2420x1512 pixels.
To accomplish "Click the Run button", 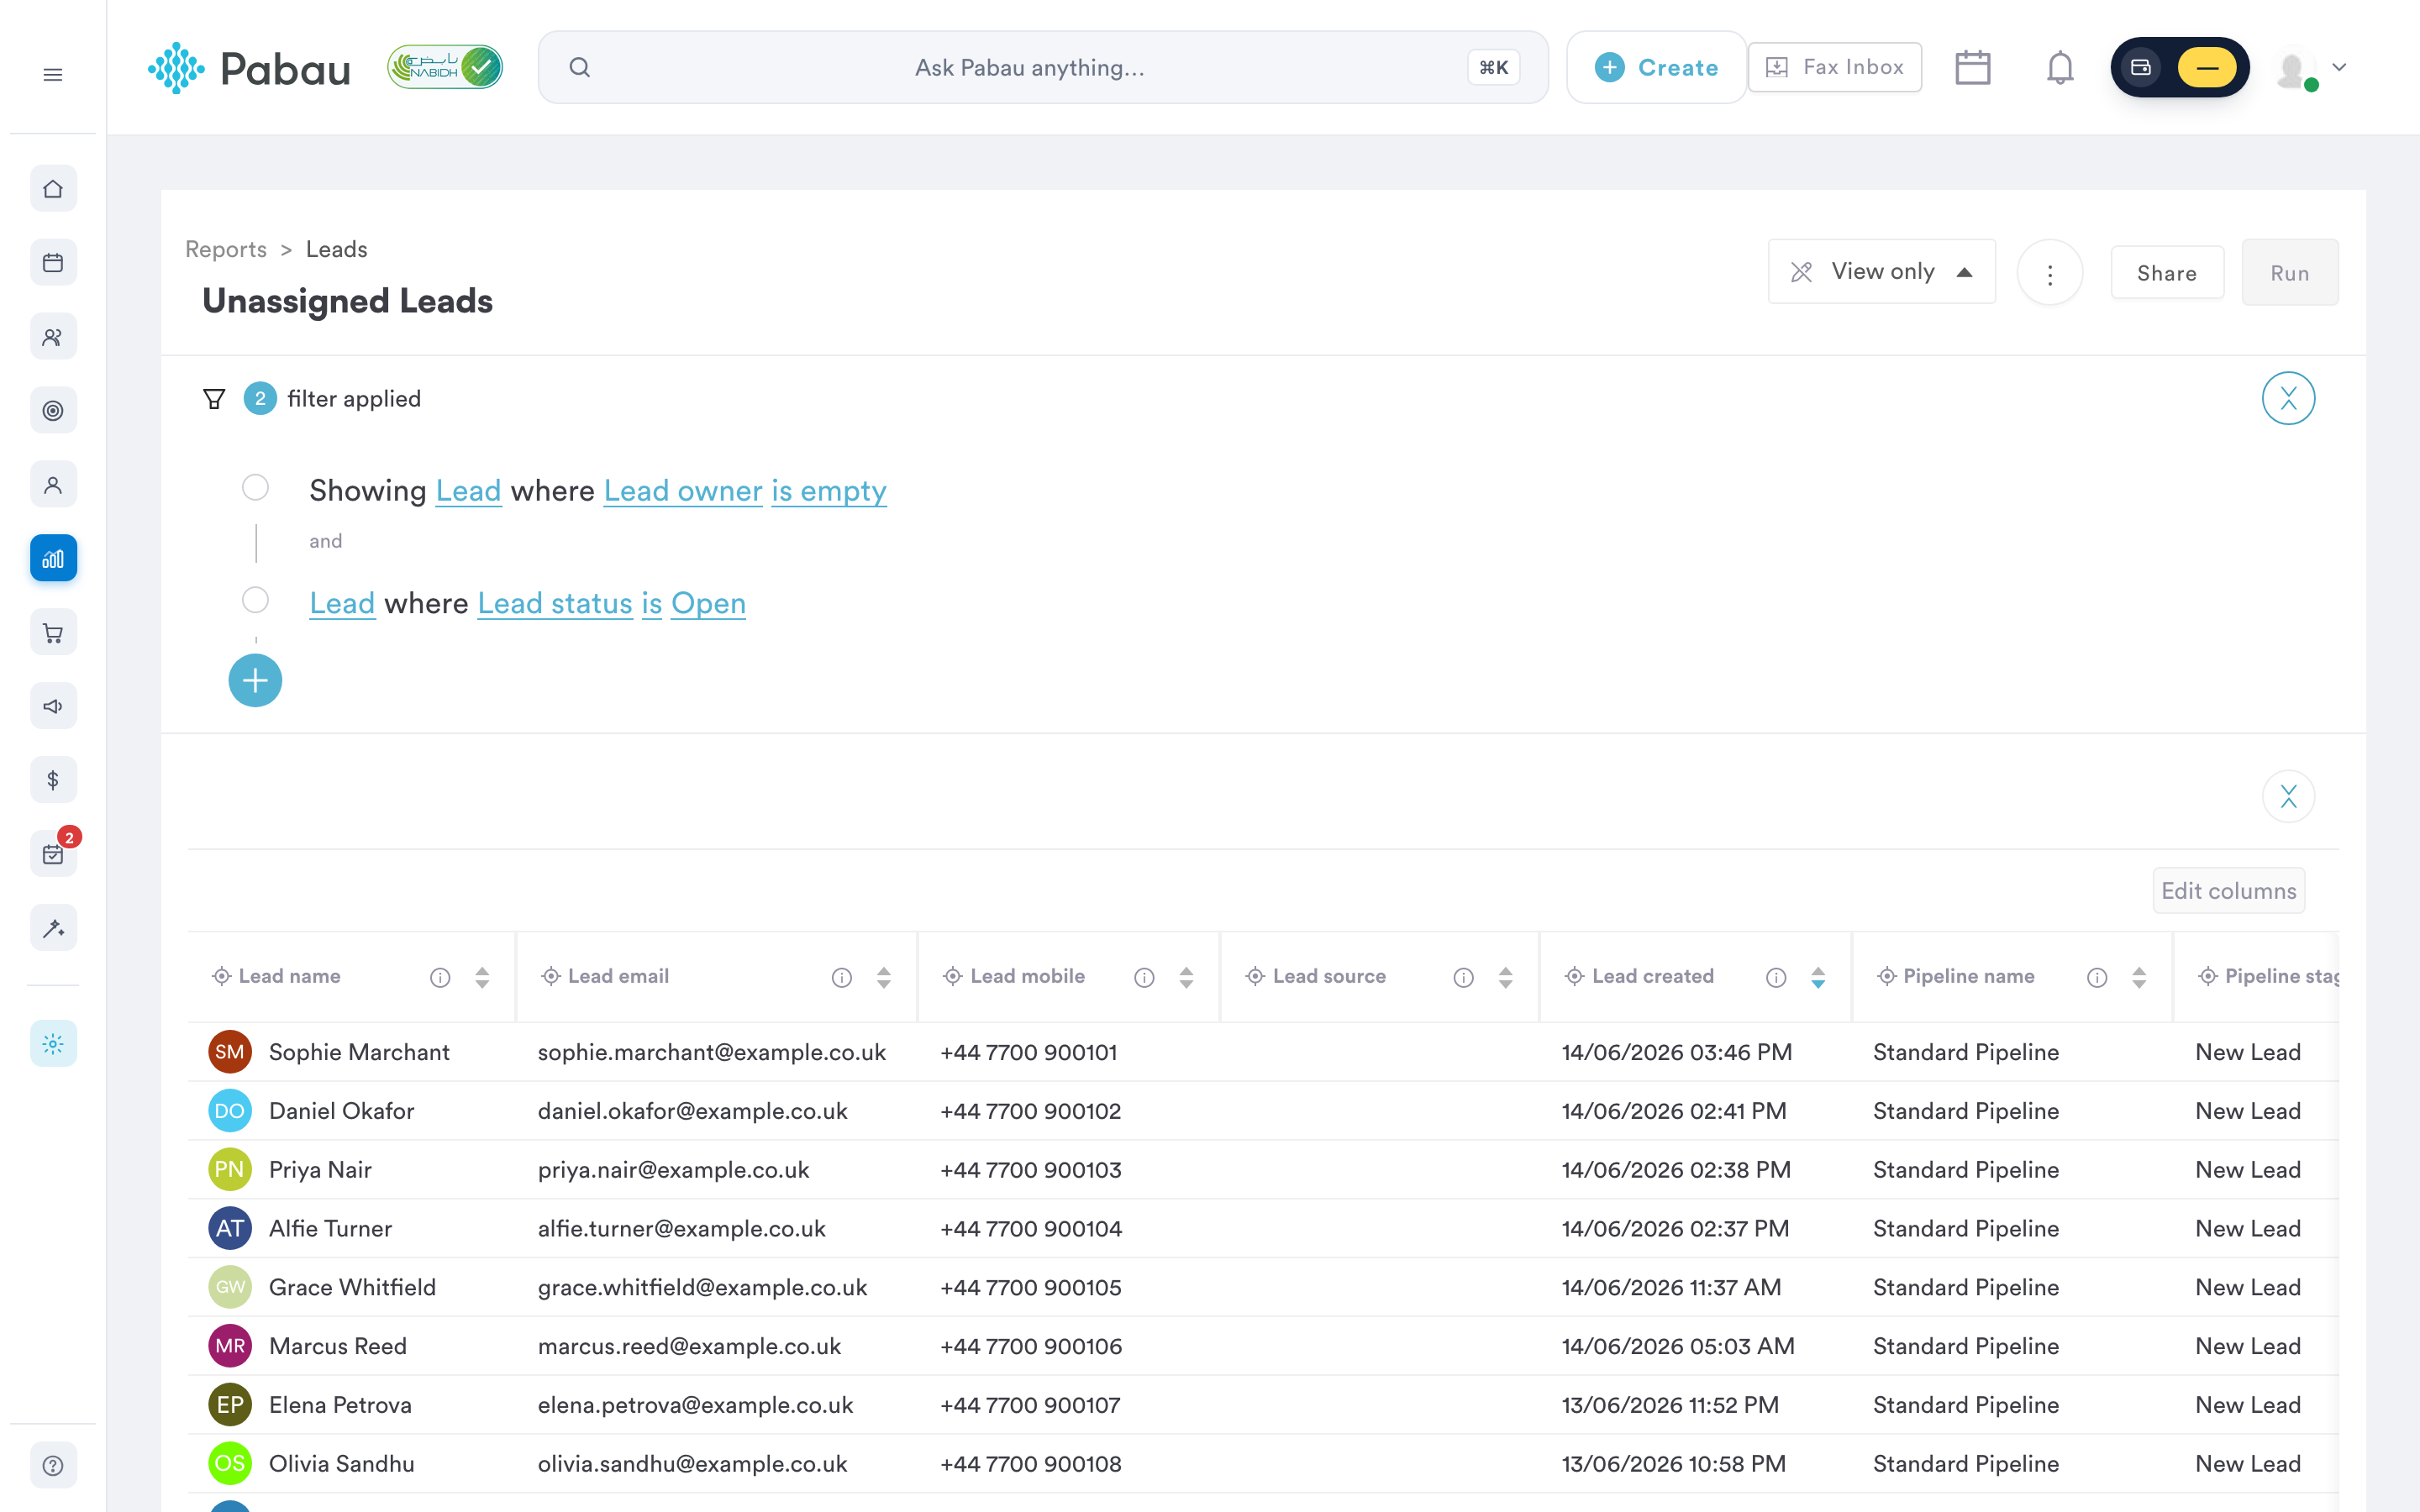I will [x=2290, y=273].
